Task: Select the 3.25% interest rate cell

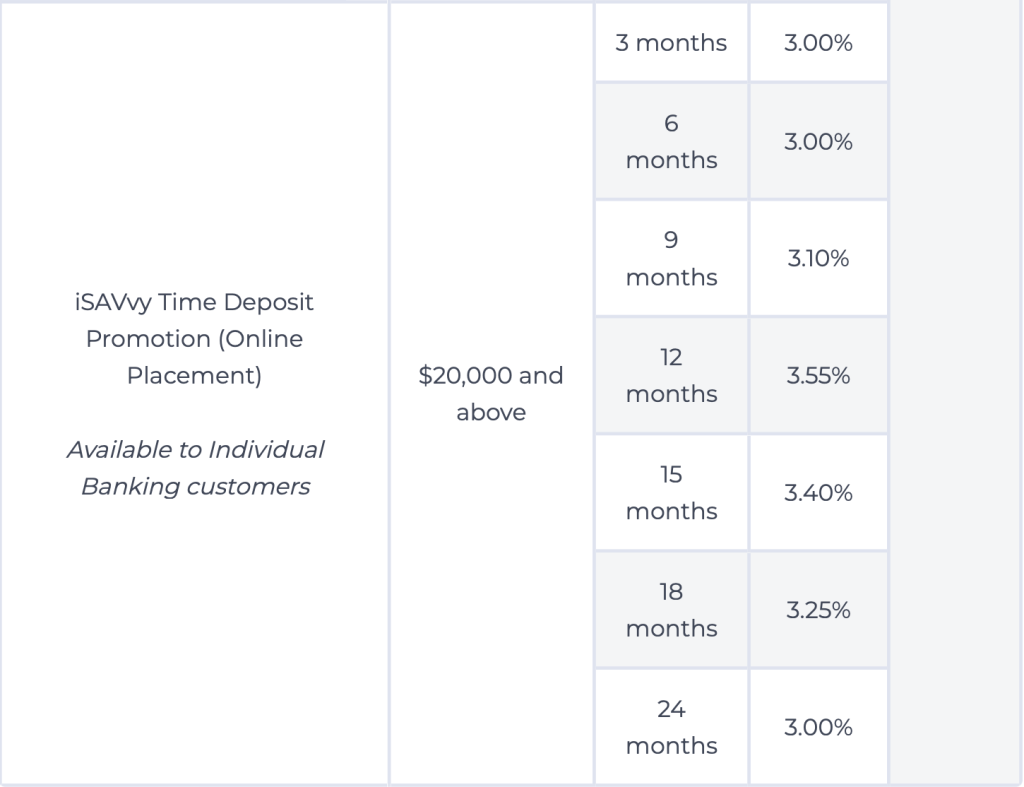Action: [818, 609]
